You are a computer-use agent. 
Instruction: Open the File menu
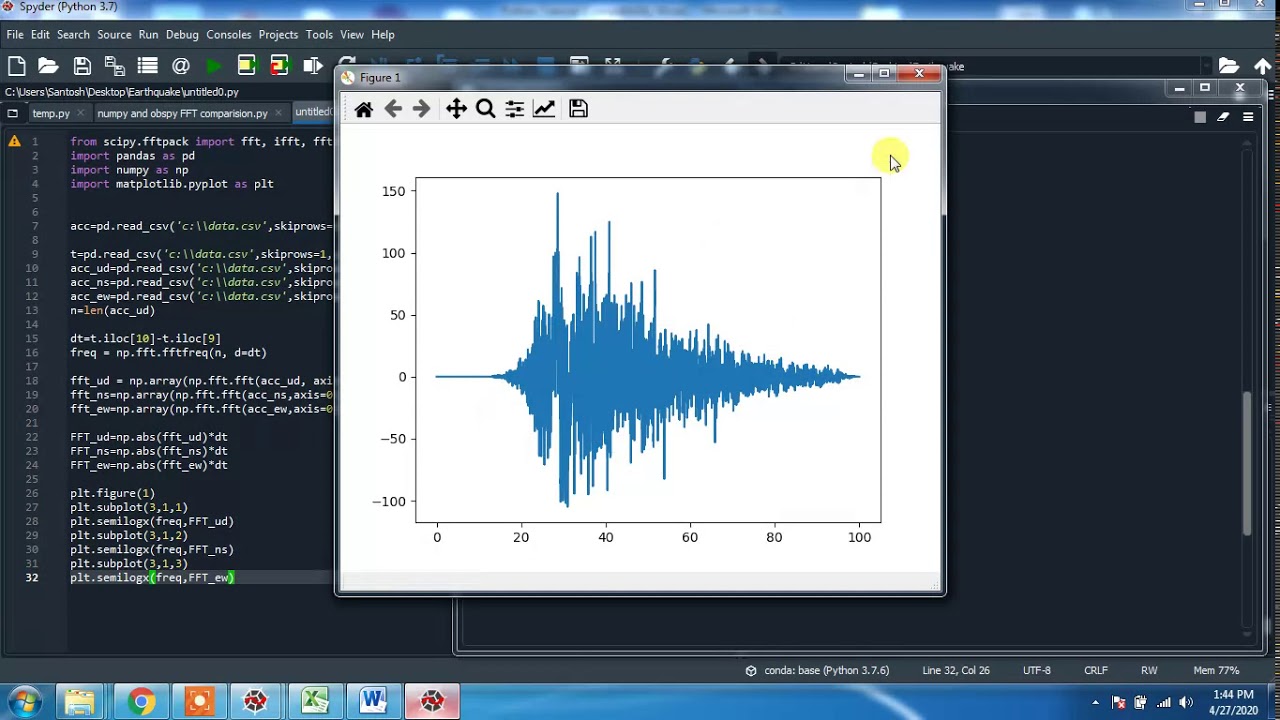tap(15, 34)
